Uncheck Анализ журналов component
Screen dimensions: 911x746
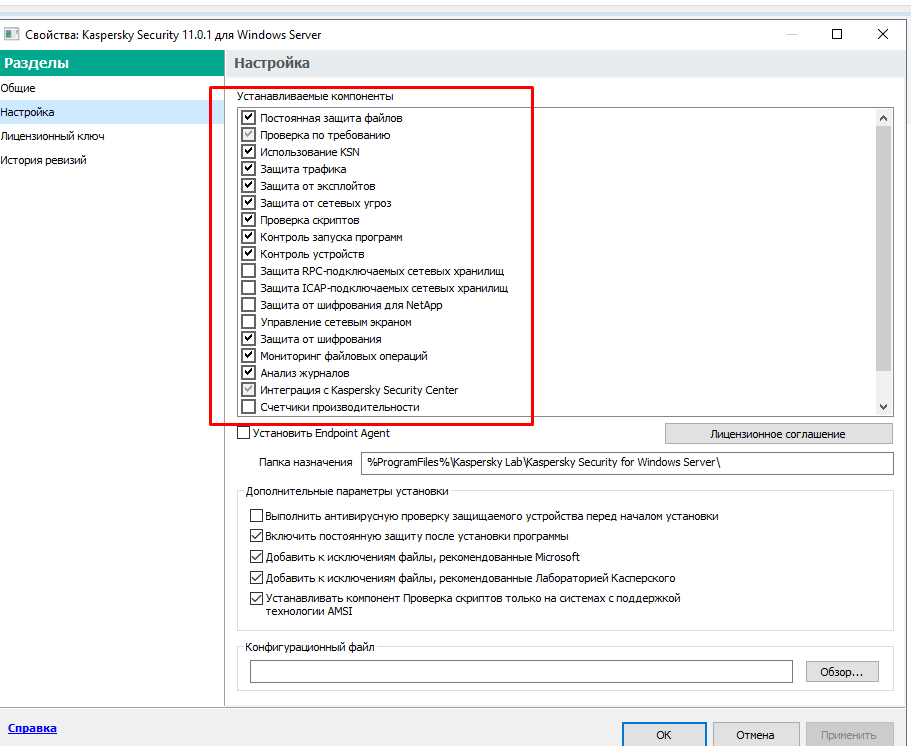click(248, 372)
